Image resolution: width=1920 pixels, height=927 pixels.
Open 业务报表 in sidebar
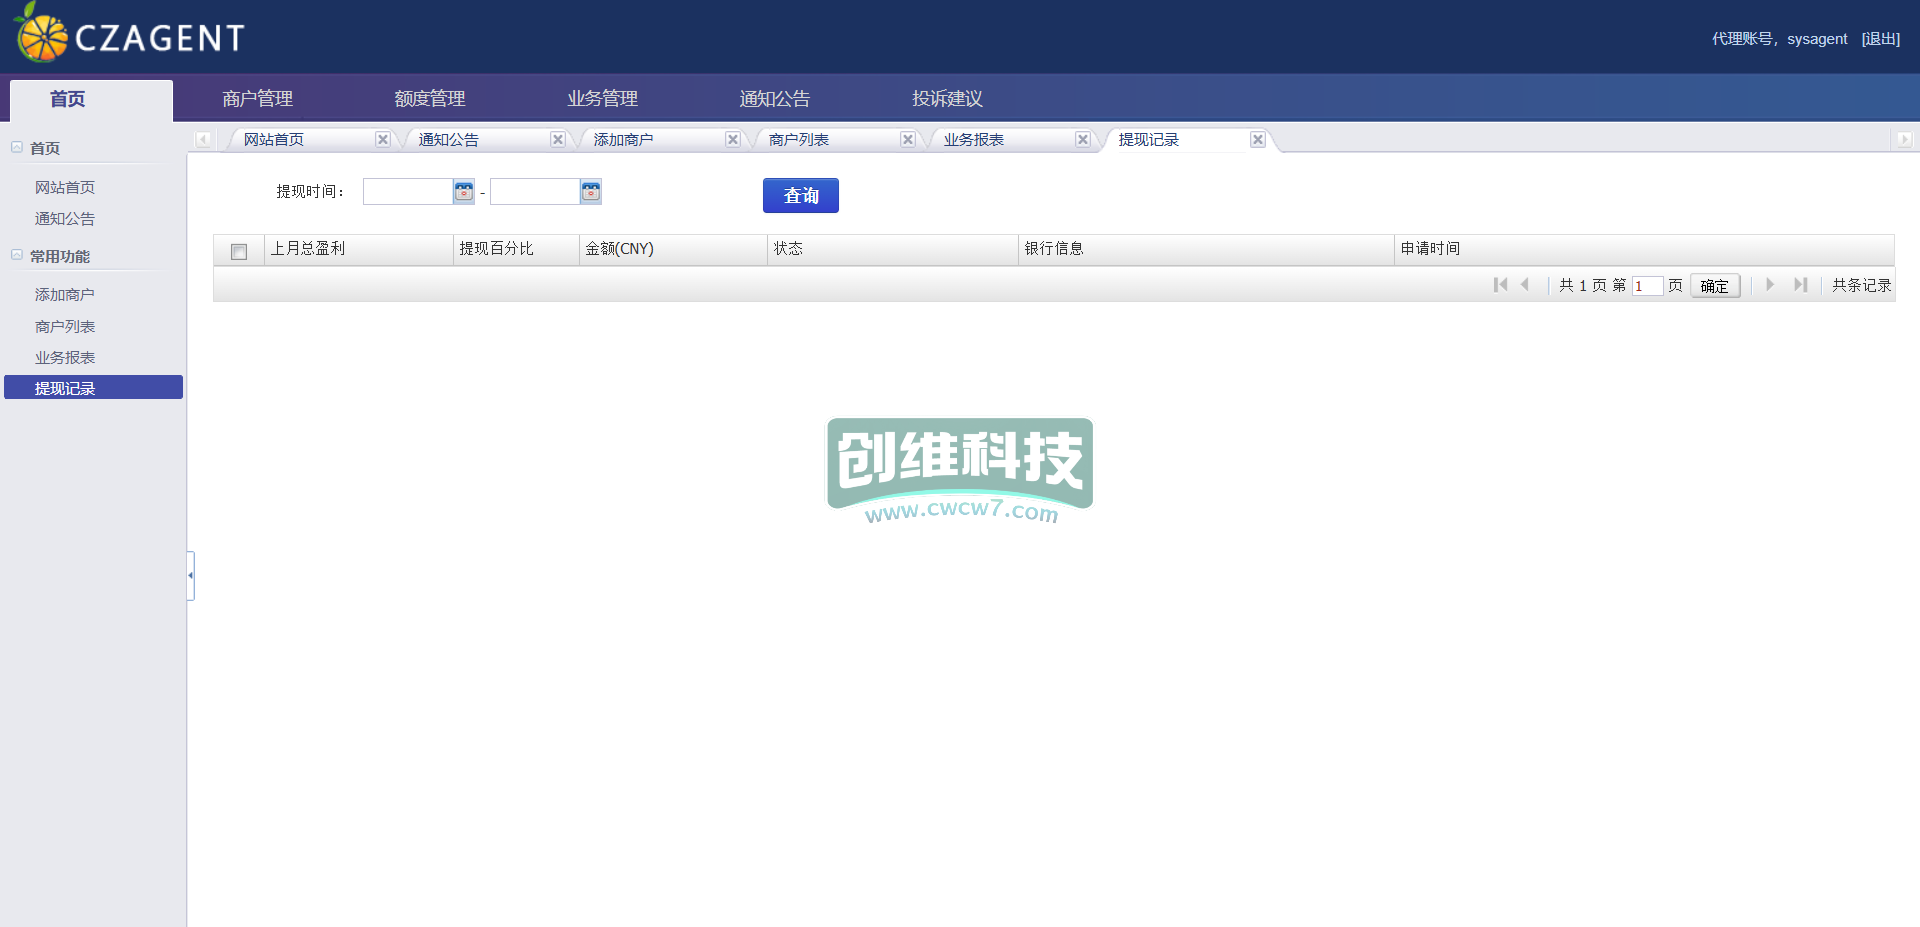[65, 358]
